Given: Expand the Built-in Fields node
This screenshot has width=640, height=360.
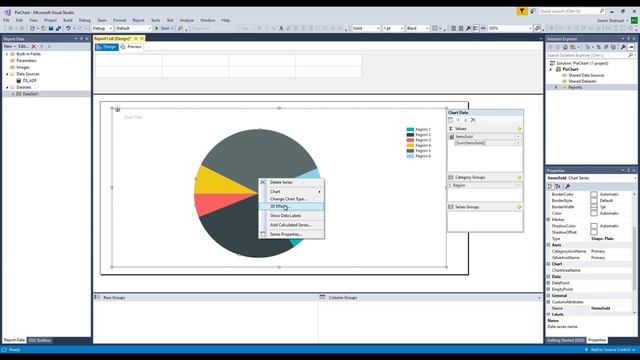Looking at the screenshot, I should click(x=7, y=54).
